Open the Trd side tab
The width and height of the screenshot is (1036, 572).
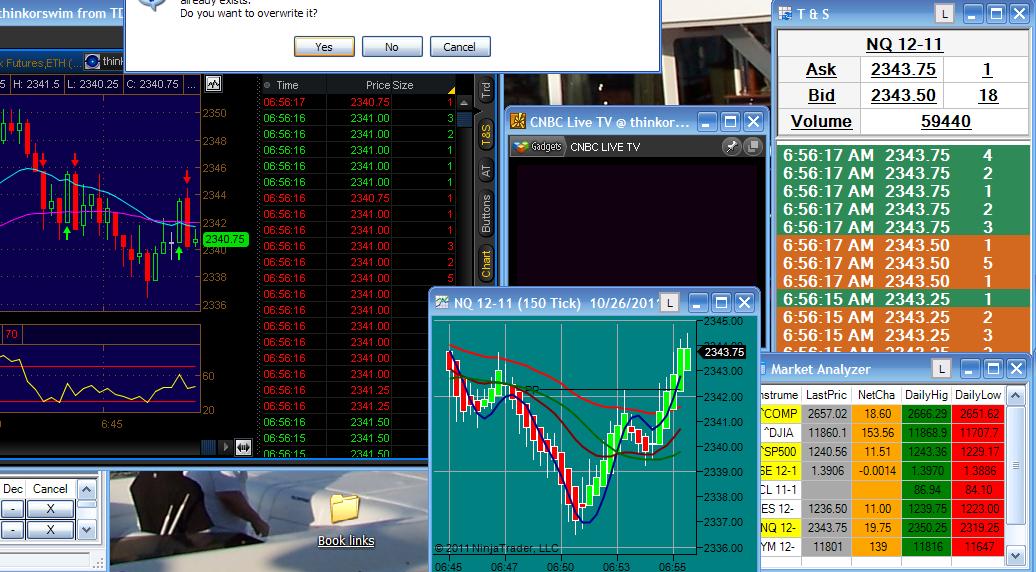(x=486, y=90)
